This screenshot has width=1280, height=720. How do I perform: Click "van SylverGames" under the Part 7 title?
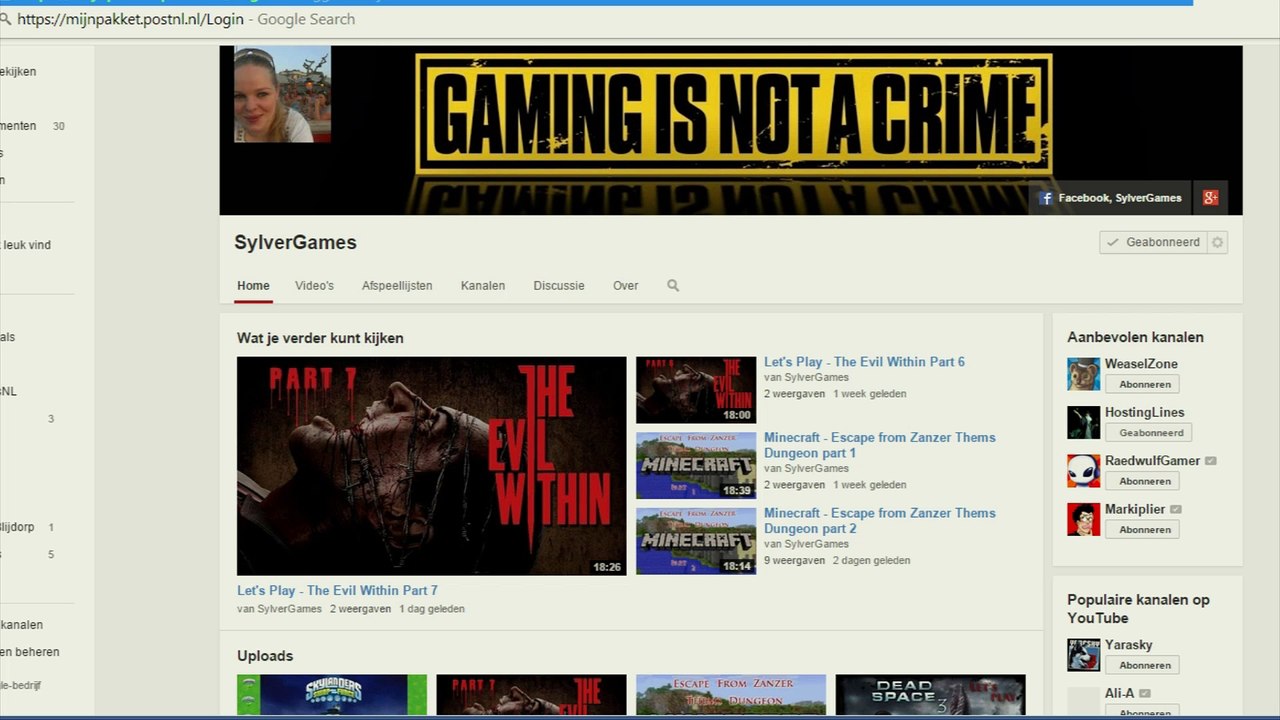[x=279, y=609]
